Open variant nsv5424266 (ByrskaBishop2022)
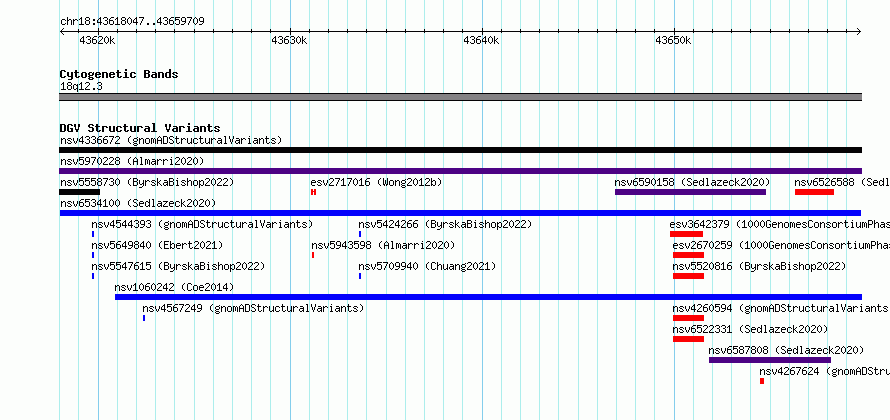 pyautogui.click(x=445, y=224)
